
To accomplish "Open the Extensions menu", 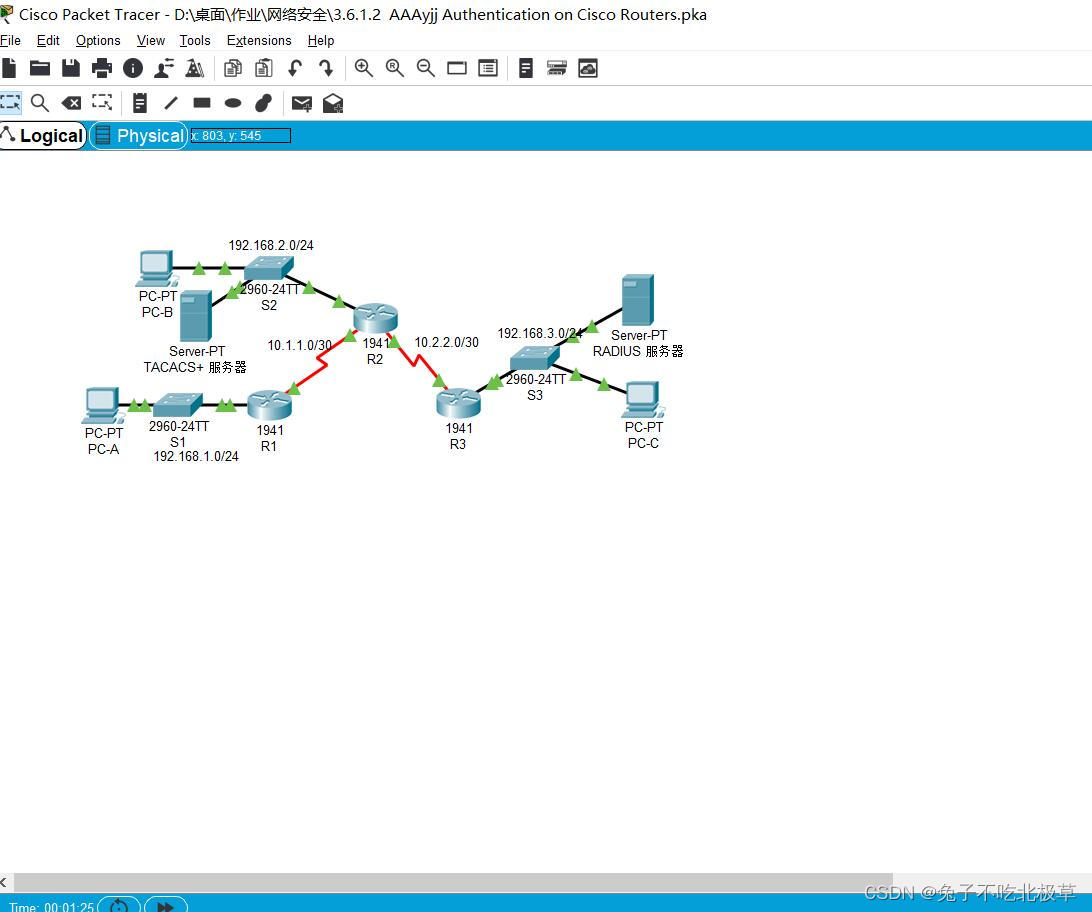I will click(259, 40).
